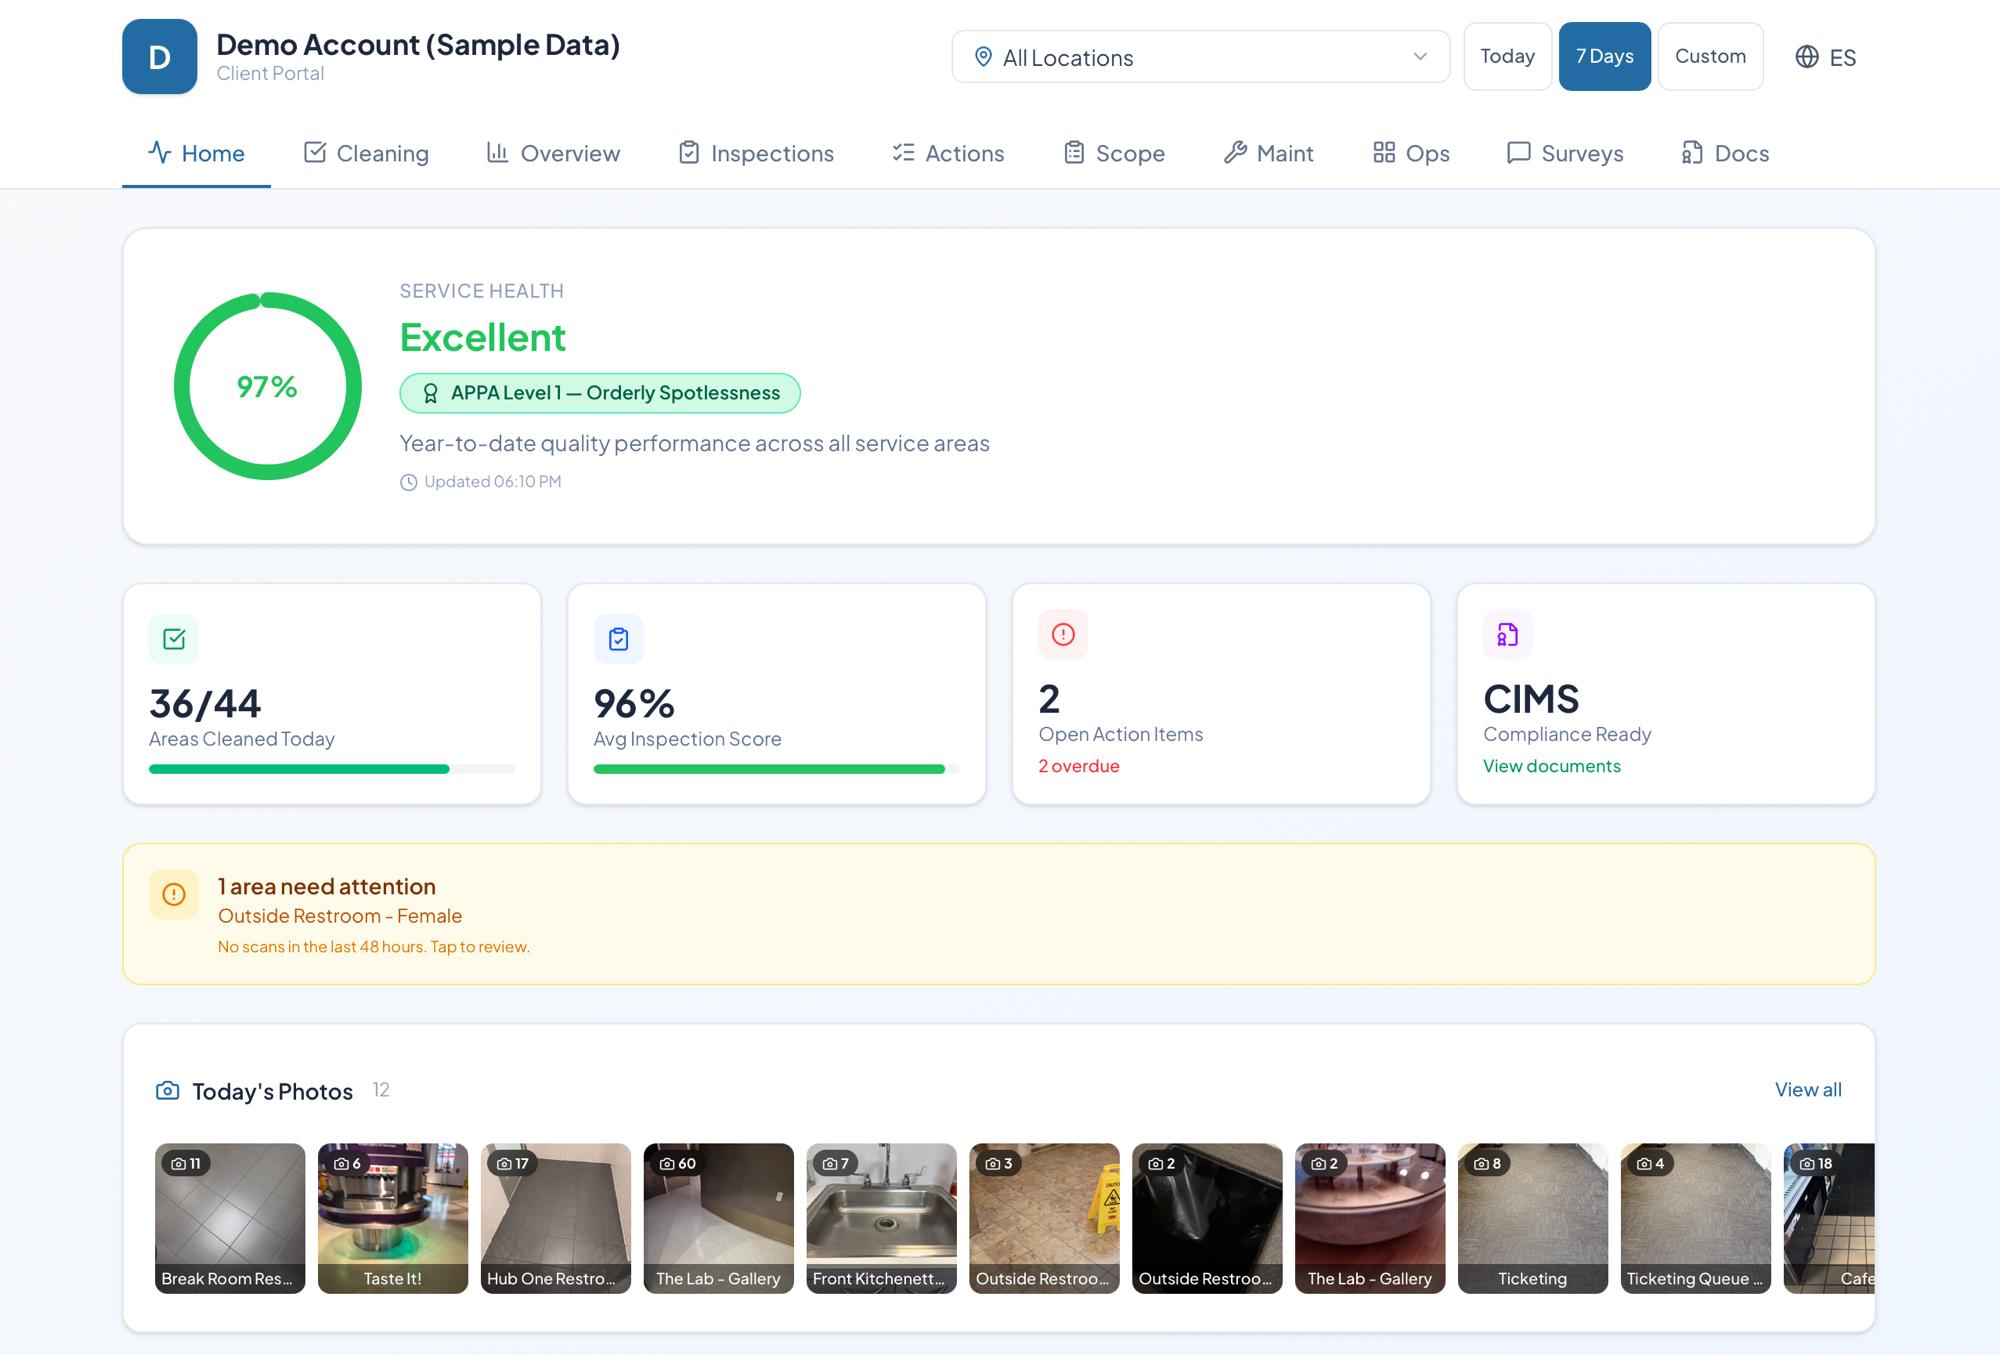Open The Lab - Gallery thumbnail with 60 photos
This screenshot has width=2000, height=1355.
click(x=719, y=1218)
